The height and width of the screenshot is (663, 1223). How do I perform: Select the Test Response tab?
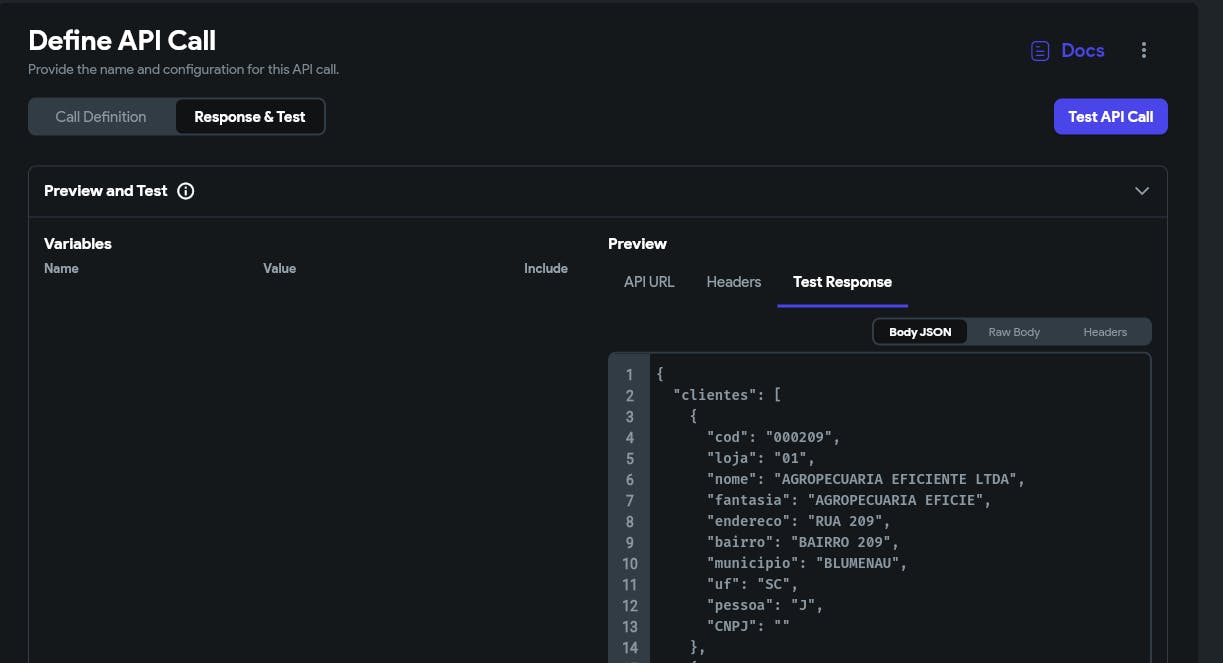click(x=842, y=282)
